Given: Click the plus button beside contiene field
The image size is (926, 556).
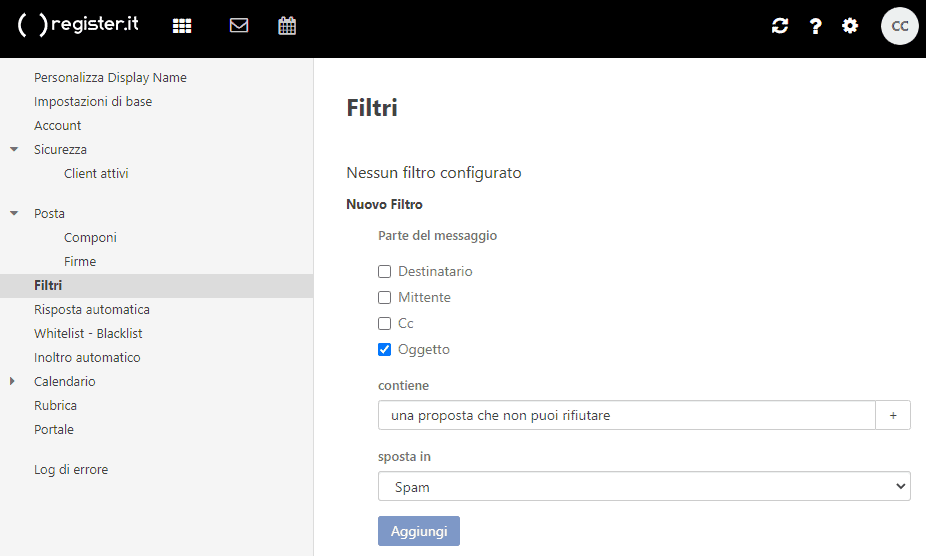Looking at the screenshot, I should (x=893, y=416).
